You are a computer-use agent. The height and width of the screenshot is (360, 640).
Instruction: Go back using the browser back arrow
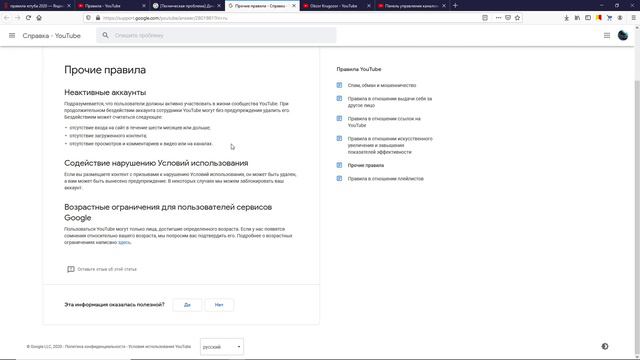point(6,18)
